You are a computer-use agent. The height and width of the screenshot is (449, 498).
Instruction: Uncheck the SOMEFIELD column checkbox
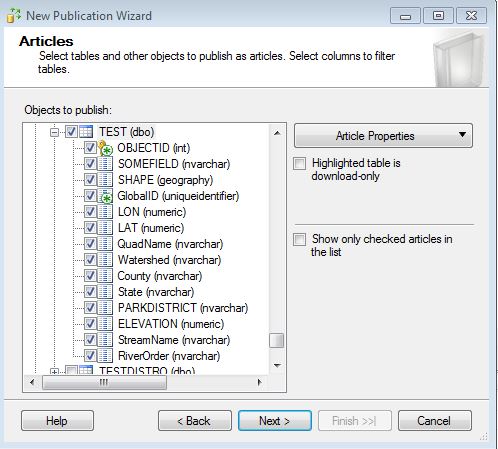click(x=90, y=163)
